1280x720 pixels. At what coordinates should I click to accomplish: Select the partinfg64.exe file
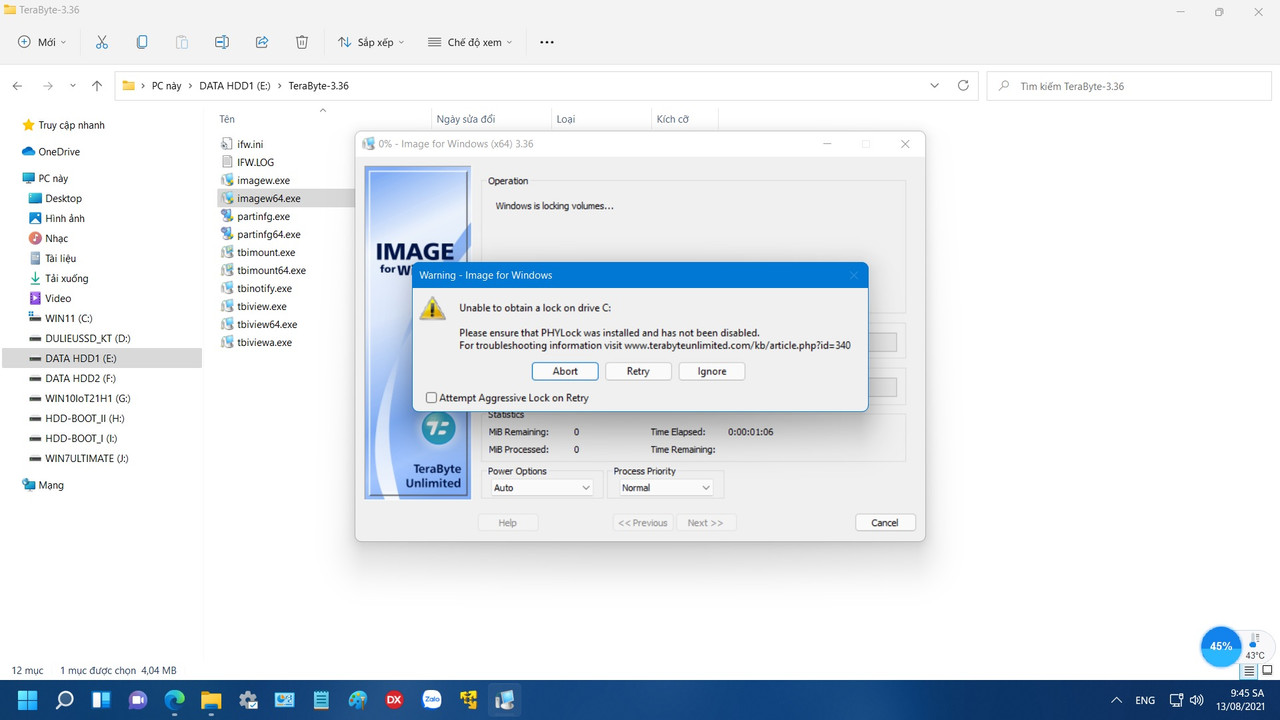pyautogui.click(x=268, y=234)
